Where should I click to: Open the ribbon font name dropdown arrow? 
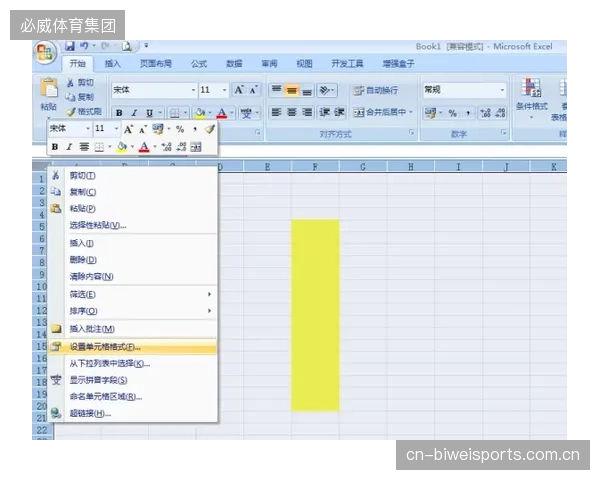193,90
